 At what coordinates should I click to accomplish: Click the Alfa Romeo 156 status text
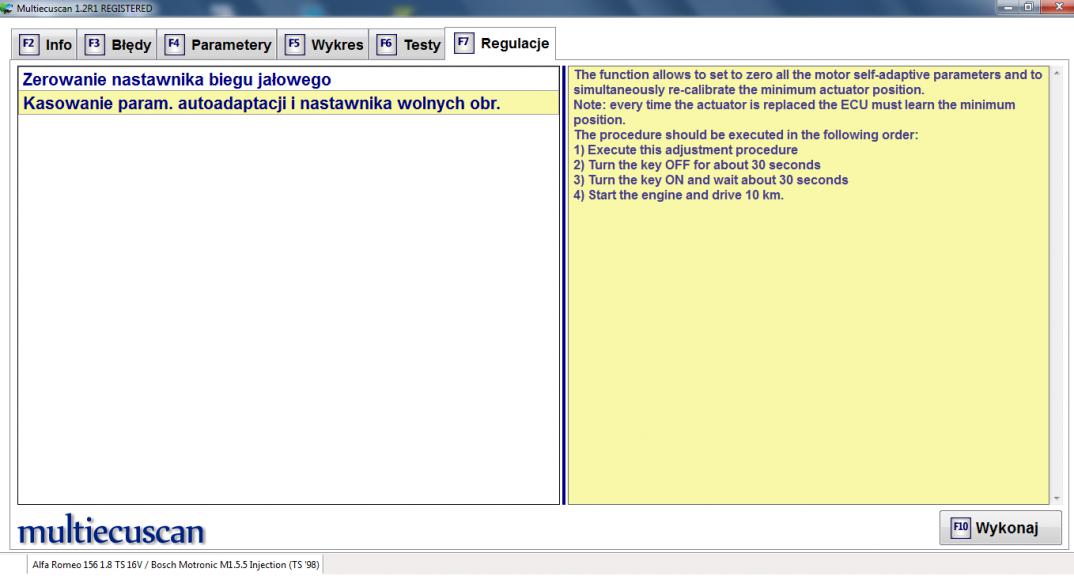coord(175,564)
